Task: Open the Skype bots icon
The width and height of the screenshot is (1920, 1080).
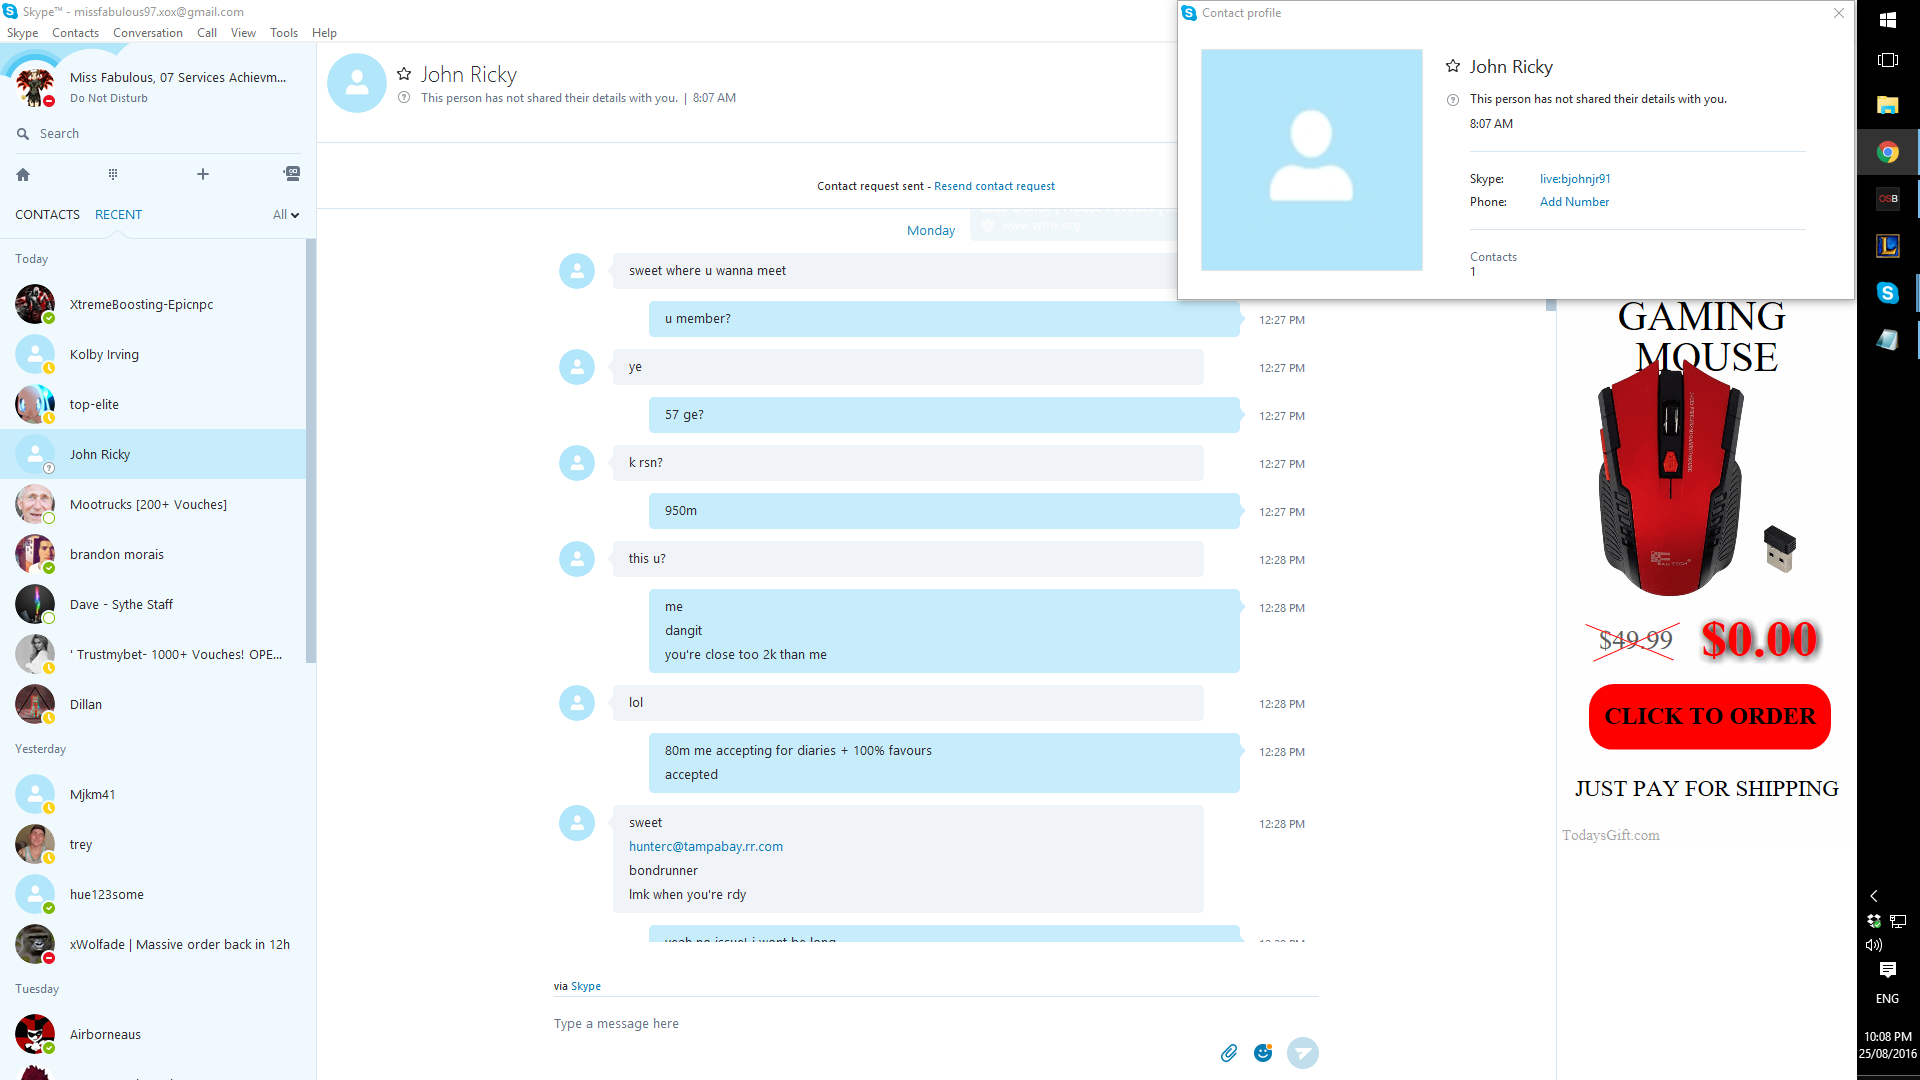Action: (291, 174)
